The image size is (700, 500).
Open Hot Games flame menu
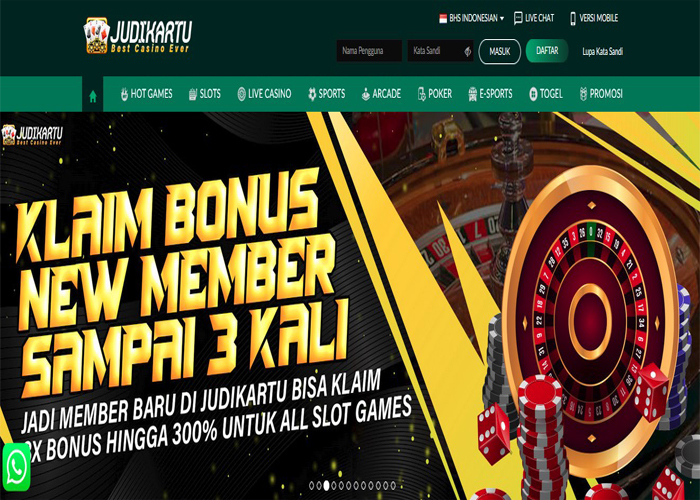(146, 94)
